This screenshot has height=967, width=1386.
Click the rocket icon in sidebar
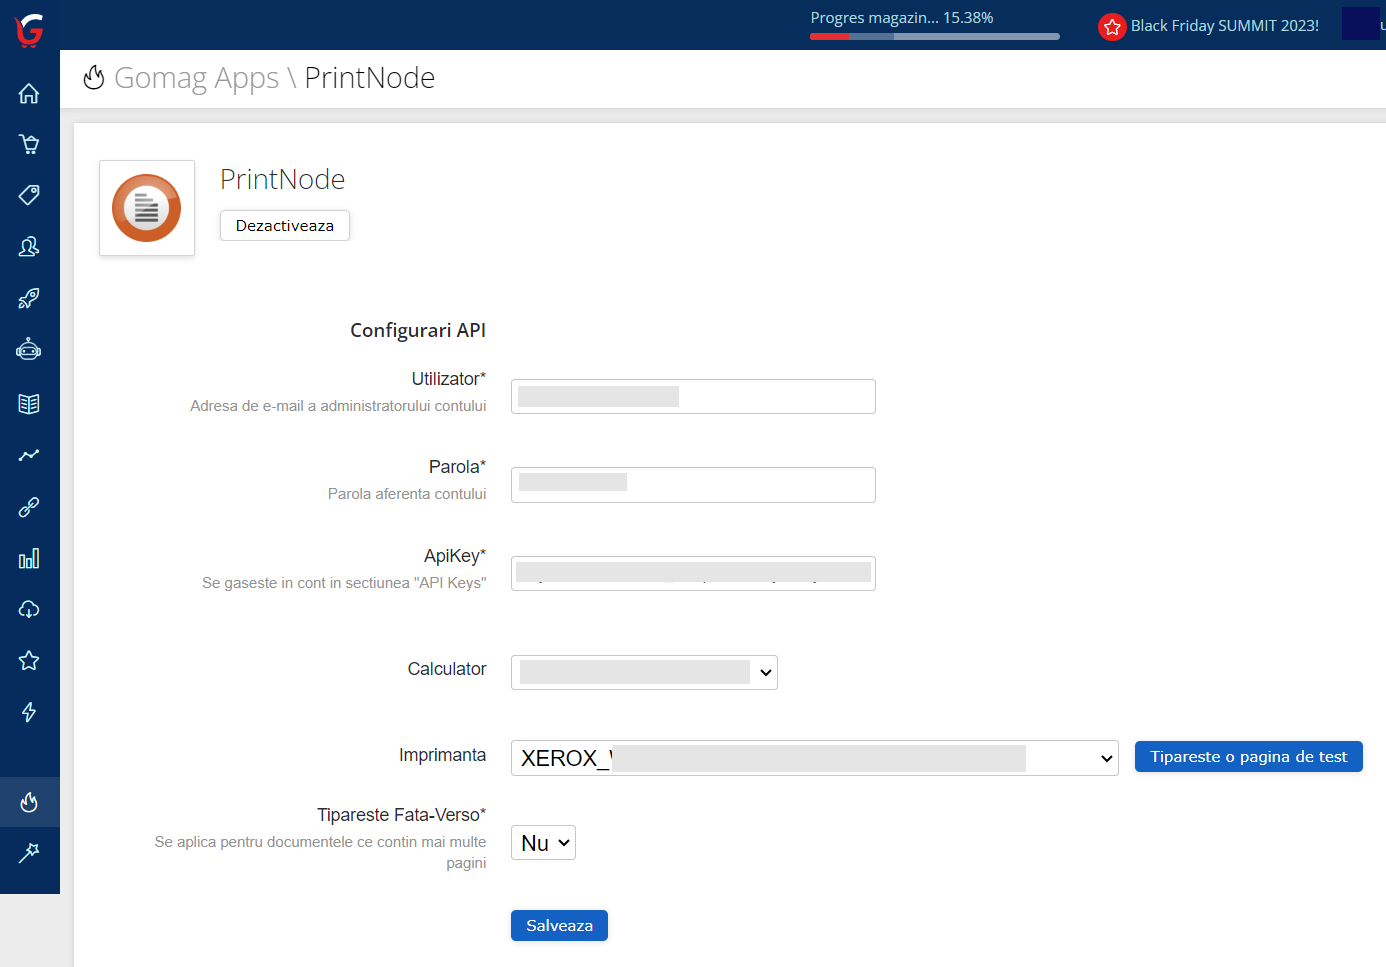click(x=29, y=298)
